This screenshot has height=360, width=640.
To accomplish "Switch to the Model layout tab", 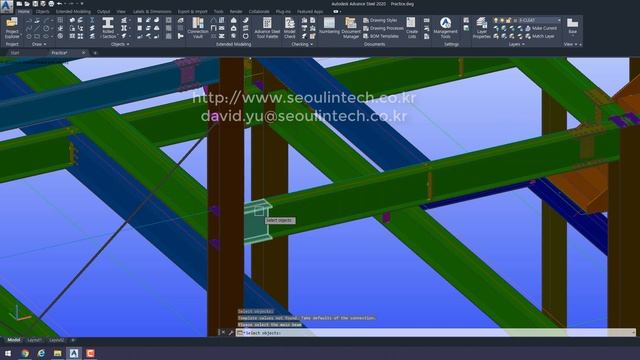I will point(13,340).
